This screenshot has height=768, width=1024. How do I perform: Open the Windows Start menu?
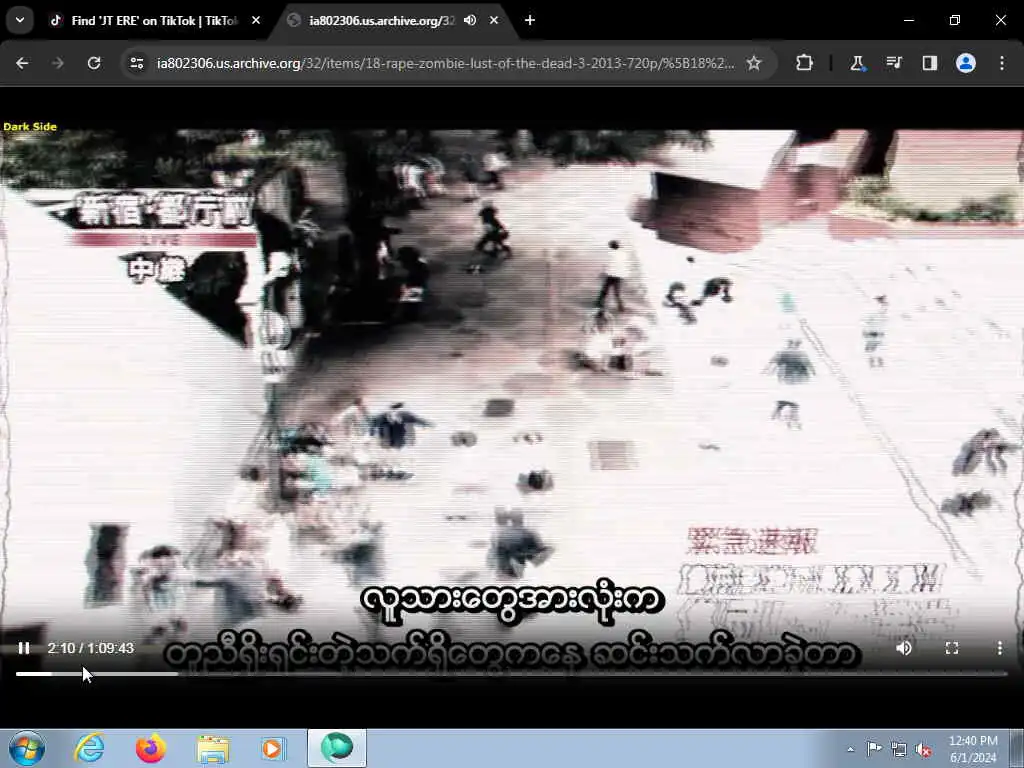27,748
